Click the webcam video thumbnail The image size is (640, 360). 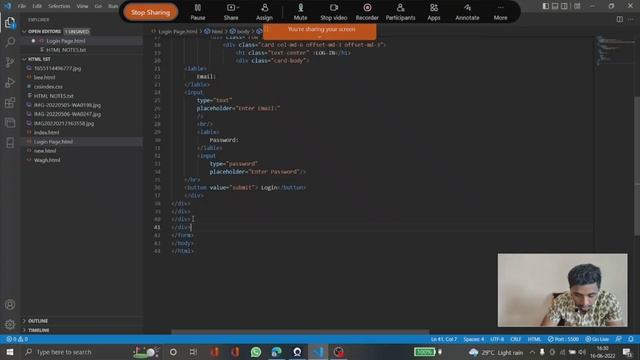click(x=562, y=290)
